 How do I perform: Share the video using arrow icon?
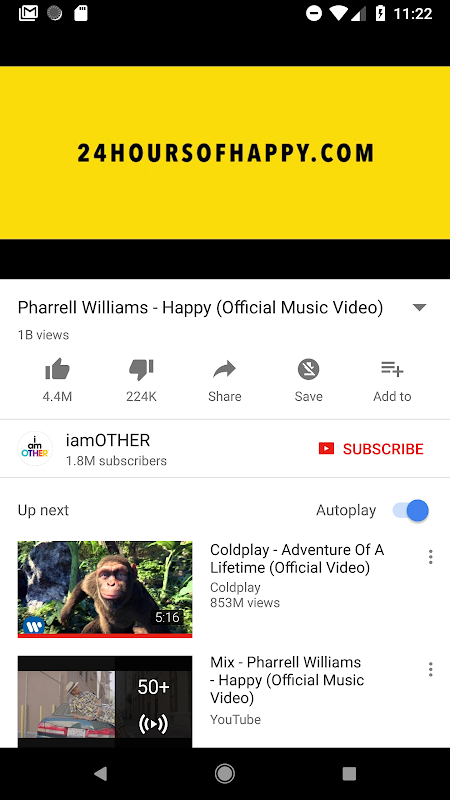tap(224, 369)
